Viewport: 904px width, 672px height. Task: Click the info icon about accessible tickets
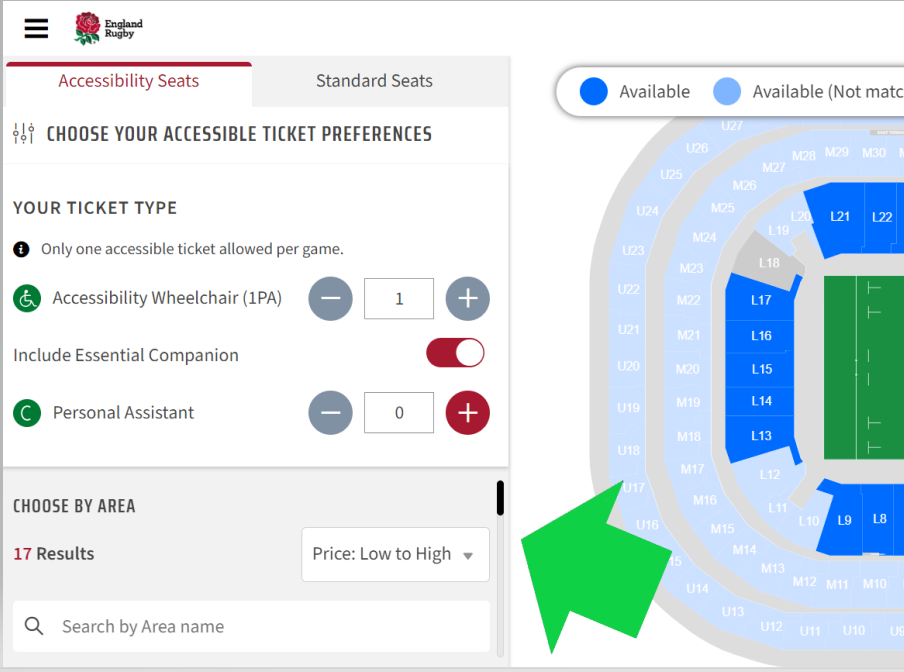pyautogui.click(x=21, y=249)
